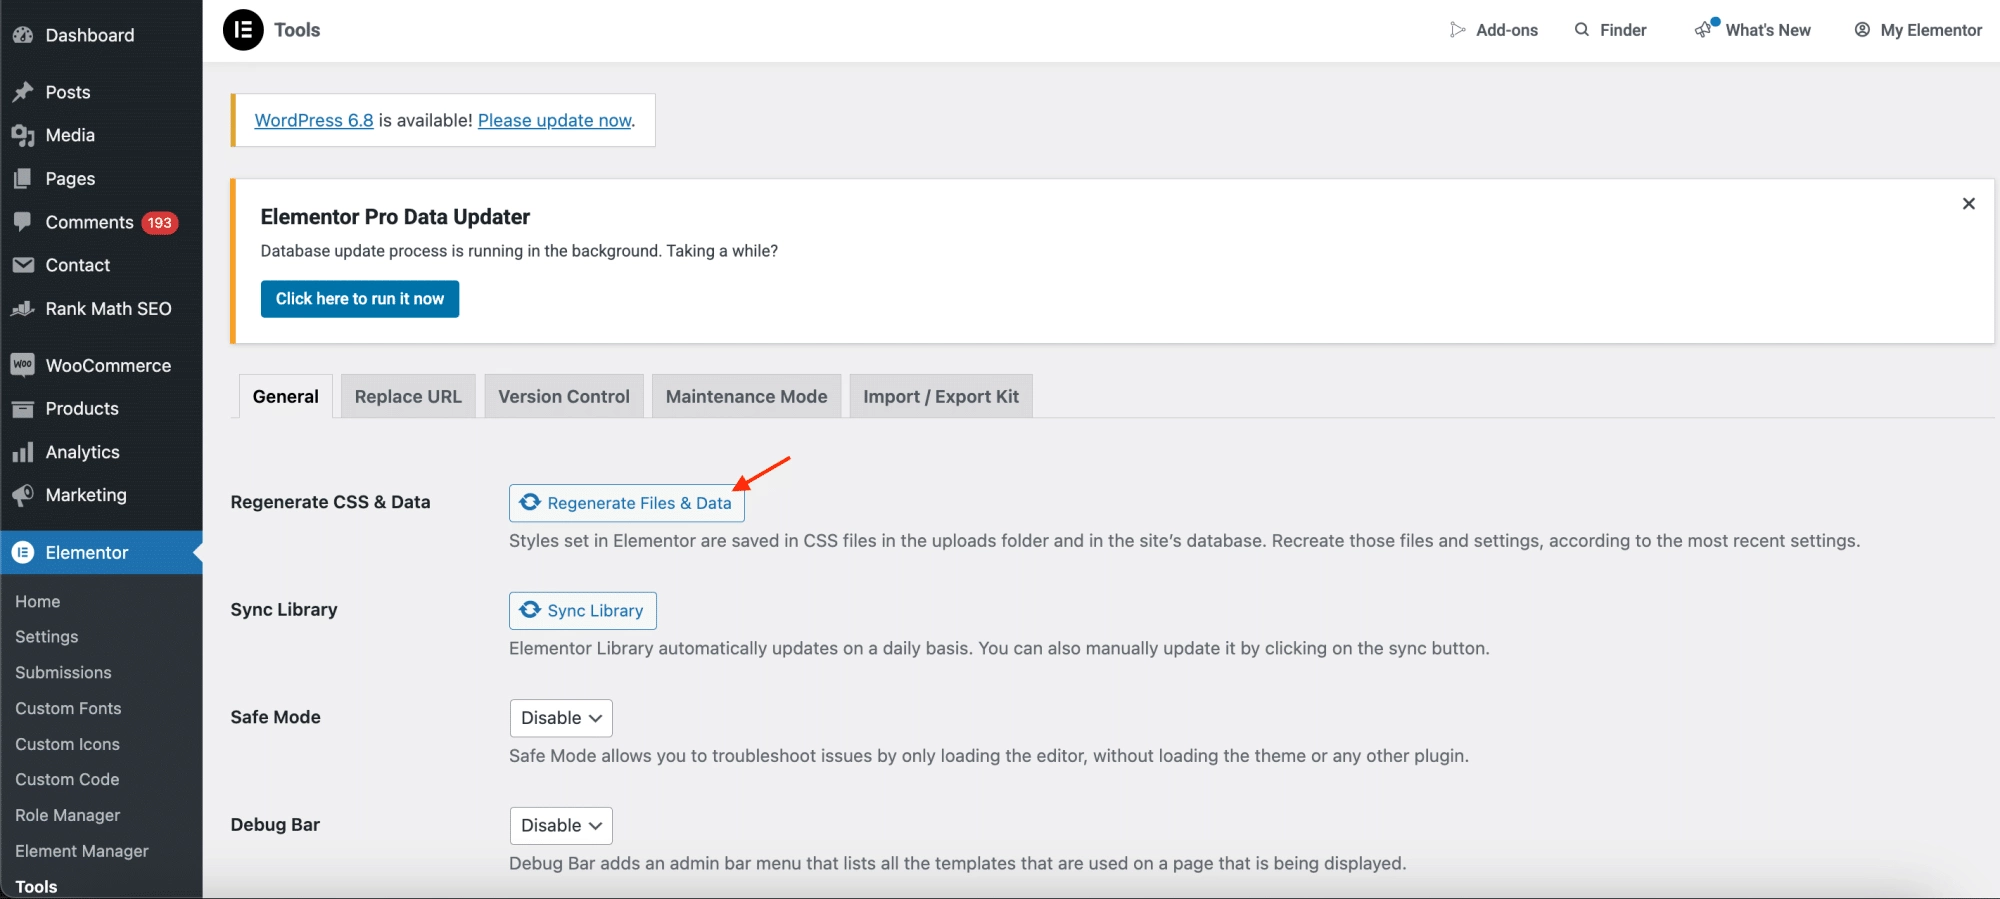2000x899 pixels.
Task: Click the Marketing megaphone icon
Action: click(x=23, y=495)
